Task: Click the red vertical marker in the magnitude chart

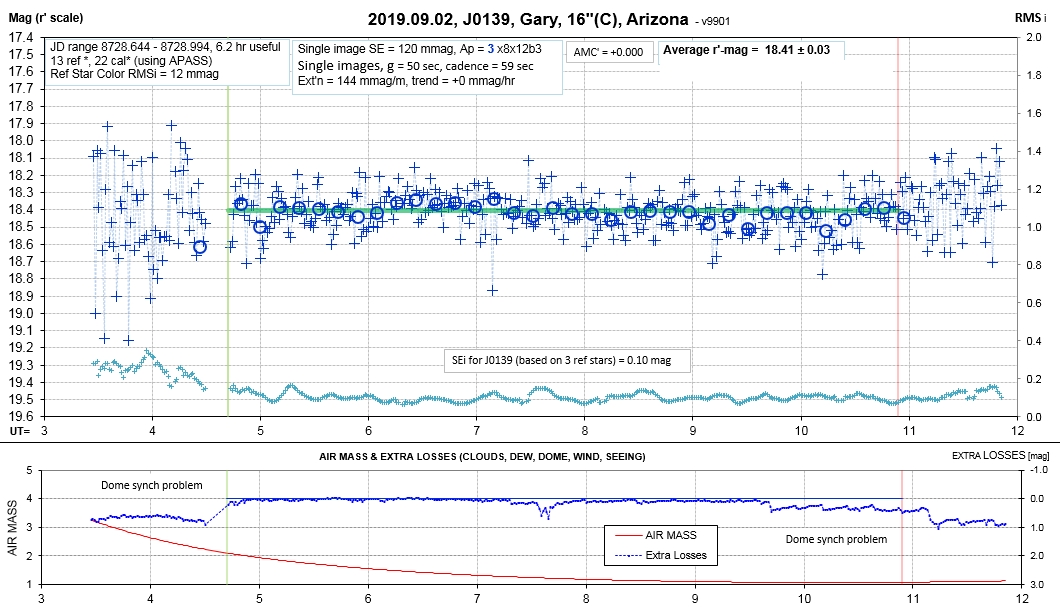Action: click(x=898, y=227)
